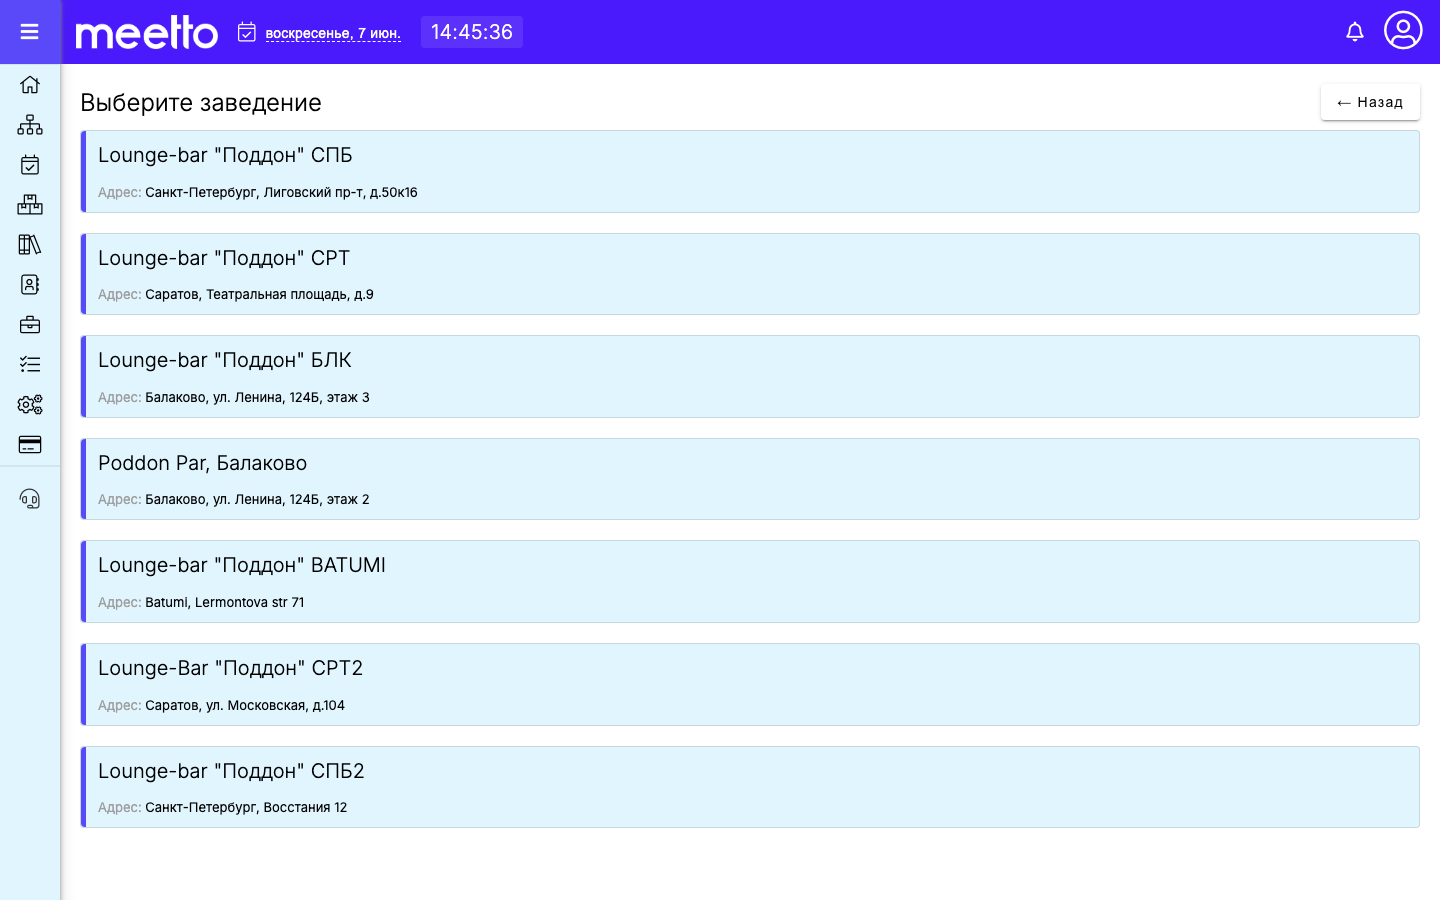The height and width of the screenshot is (900, 1440).
Task: Open the organization structure sidebar icon
Action: (30, 125)
